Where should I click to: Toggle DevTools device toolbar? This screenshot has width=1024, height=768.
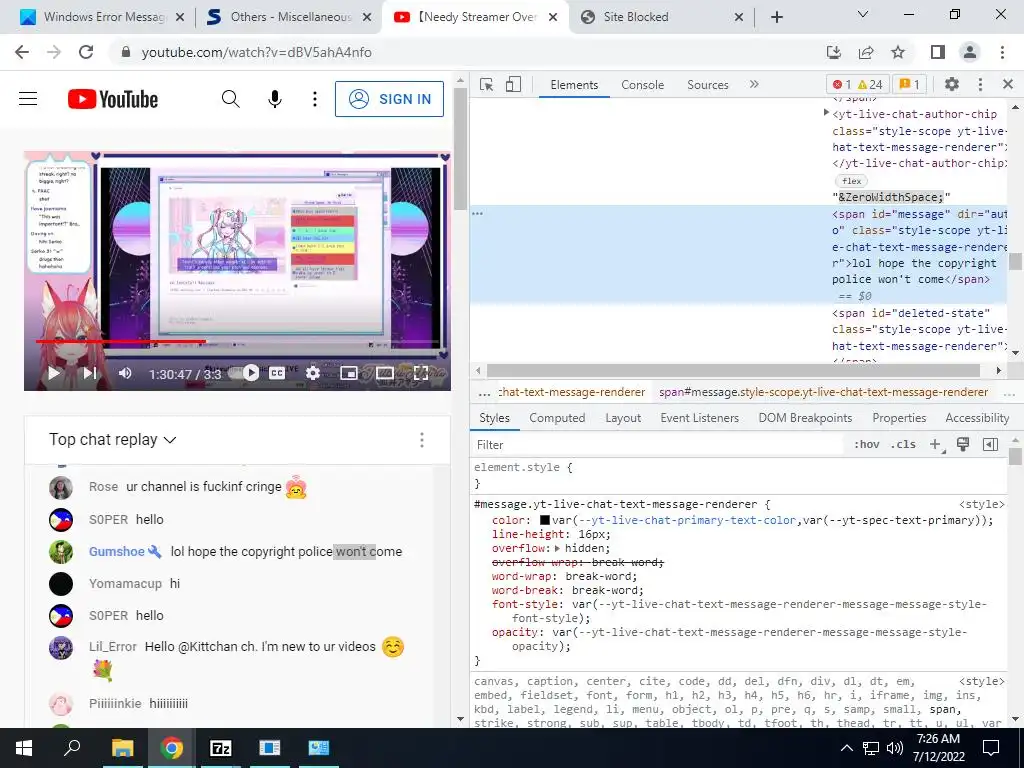point(513,84)
